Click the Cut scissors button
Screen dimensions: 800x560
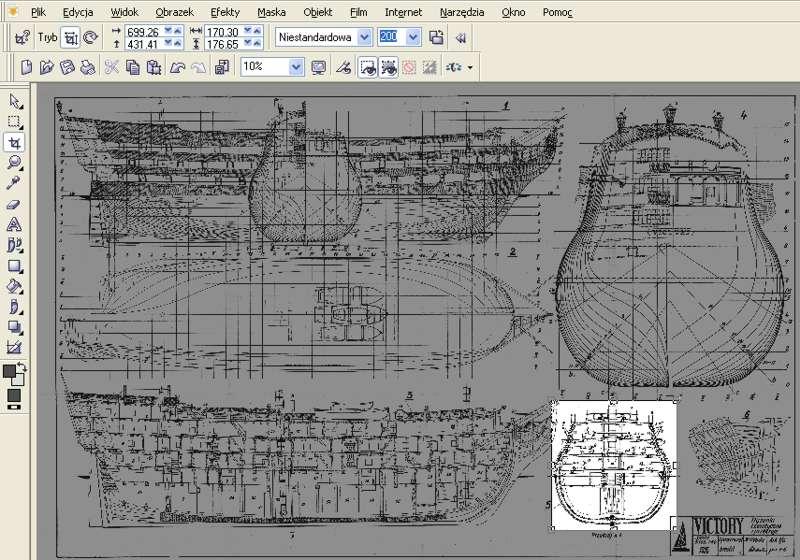click(111, 67)
